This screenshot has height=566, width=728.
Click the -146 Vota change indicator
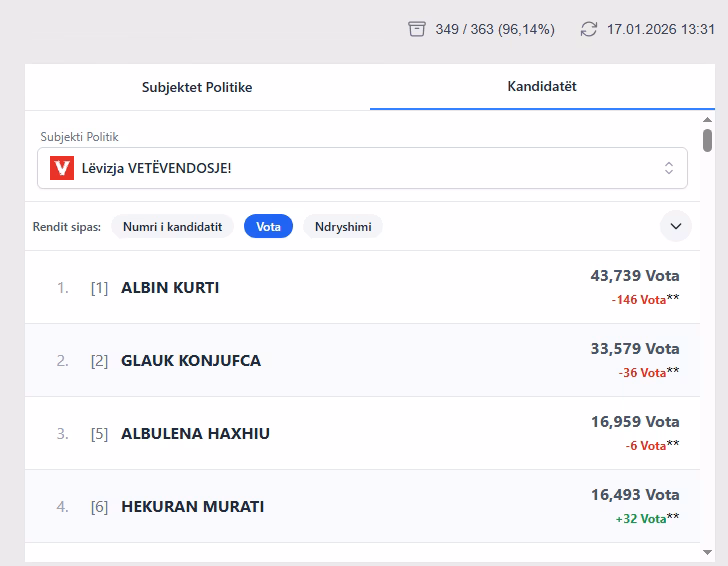click(638, 299)
